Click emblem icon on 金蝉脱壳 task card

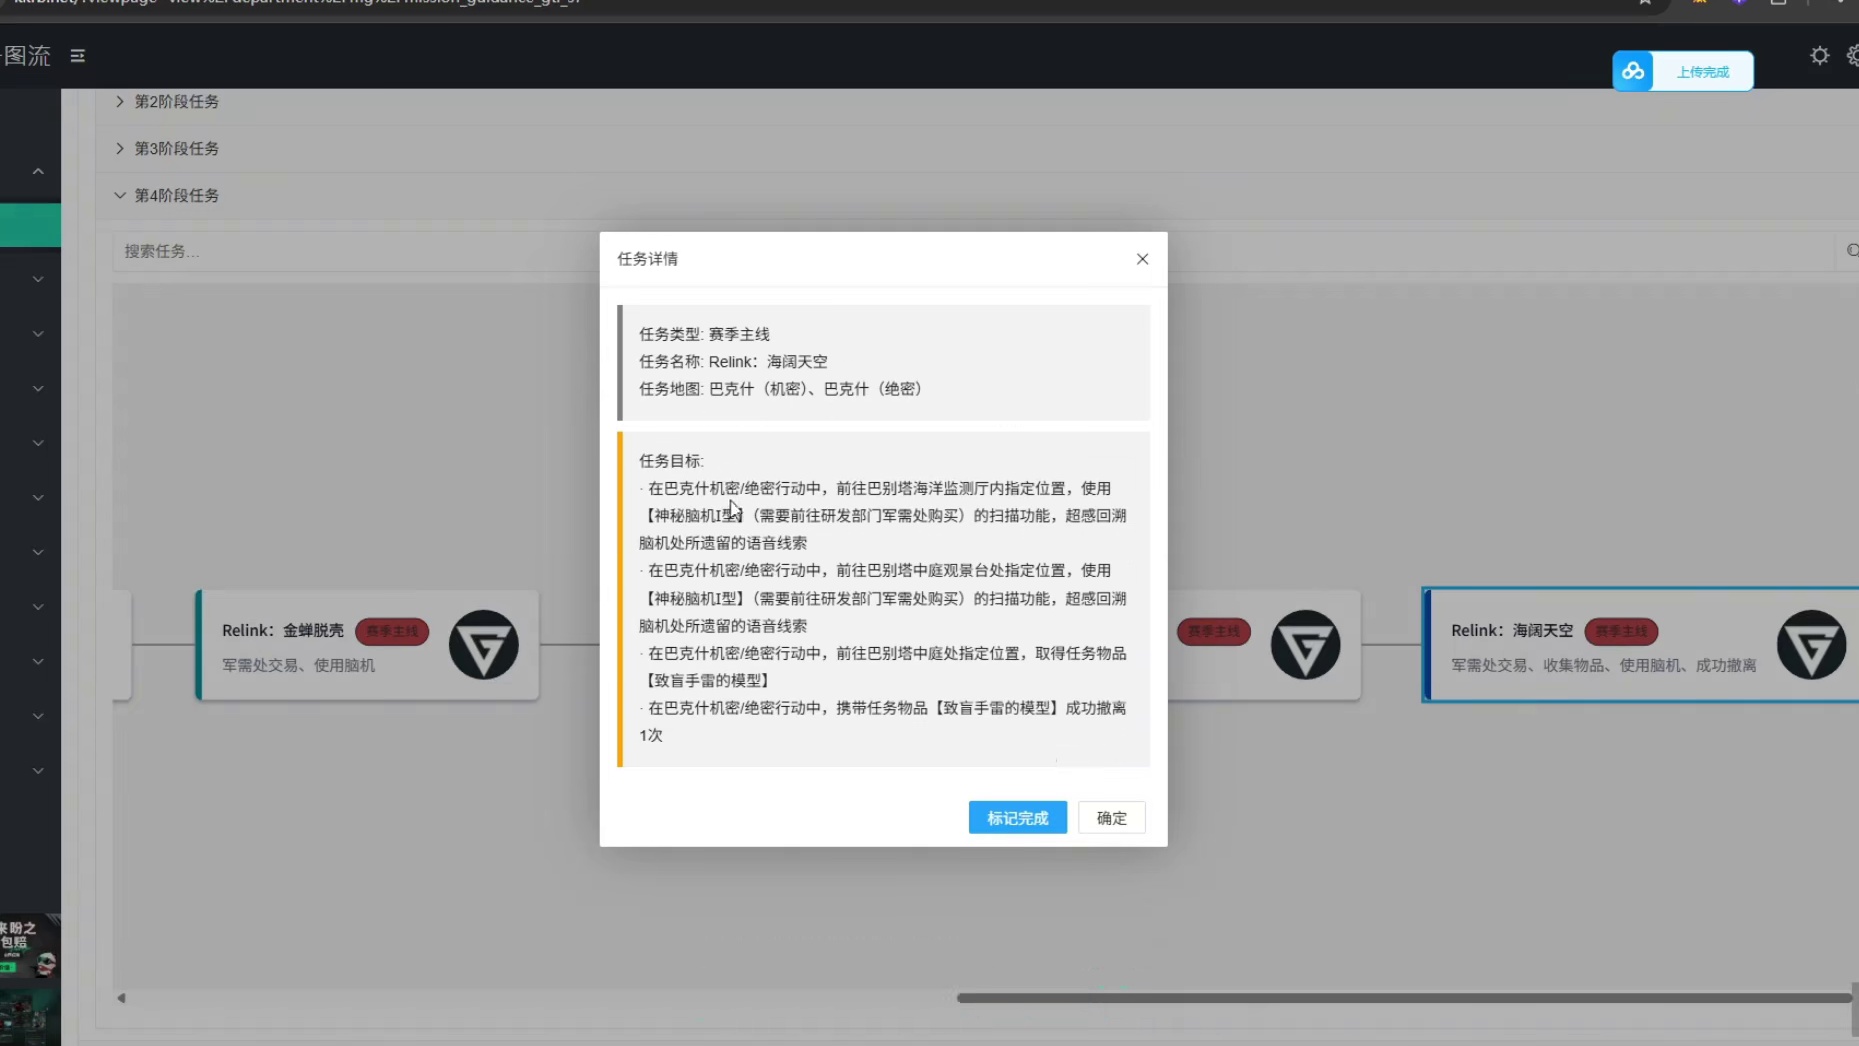point(483,645)
